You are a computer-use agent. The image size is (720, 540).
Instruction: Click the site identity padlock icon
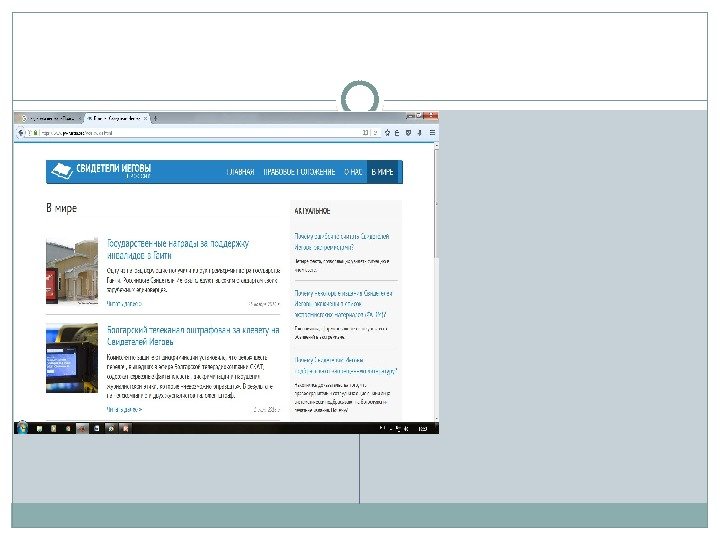[35, 133]
